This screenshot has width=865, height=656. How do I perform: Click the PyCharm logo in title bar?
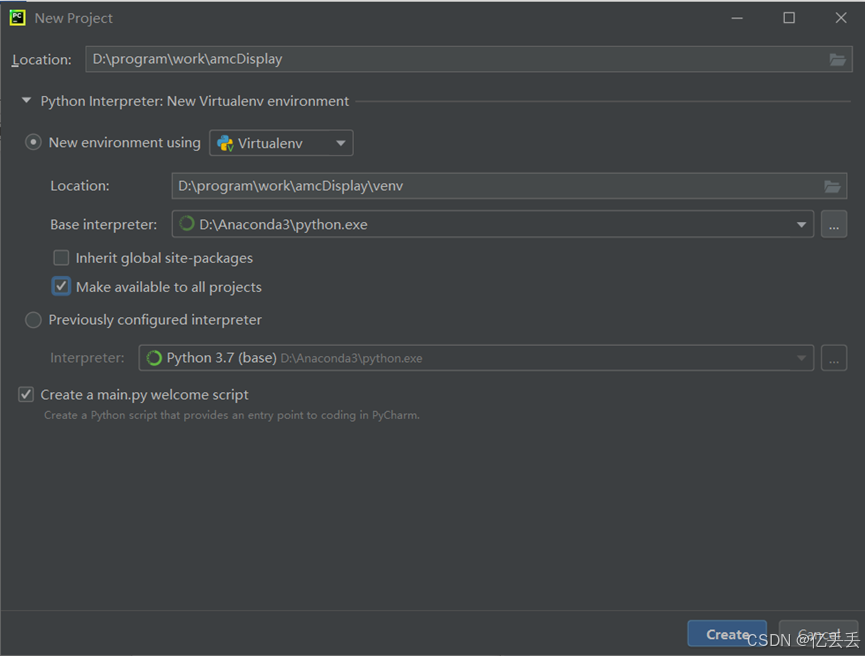tap(17, 18)
